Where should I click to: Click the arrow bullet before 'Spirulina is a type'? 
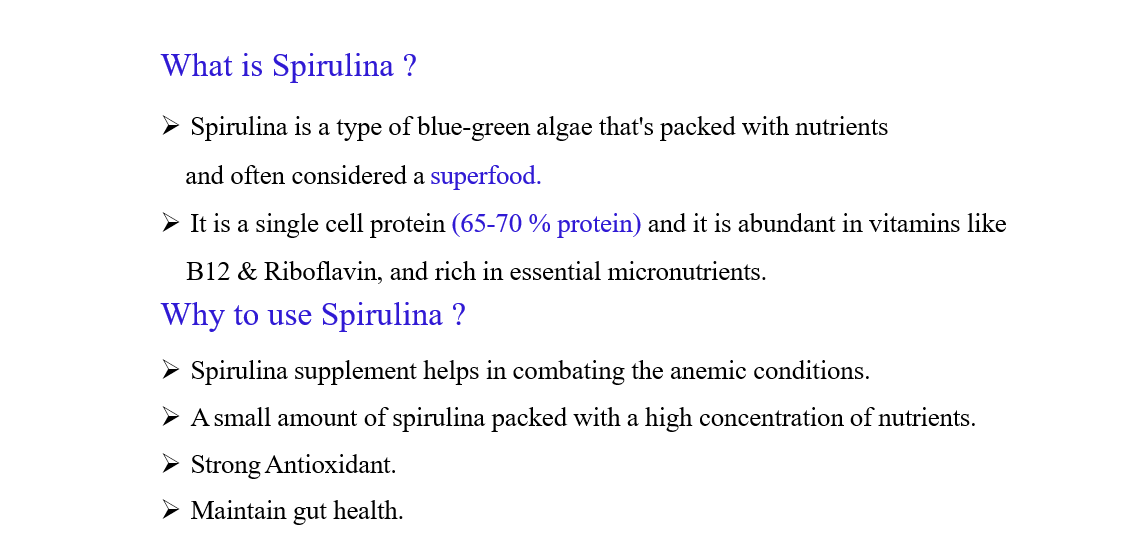[x=170, y=127]
